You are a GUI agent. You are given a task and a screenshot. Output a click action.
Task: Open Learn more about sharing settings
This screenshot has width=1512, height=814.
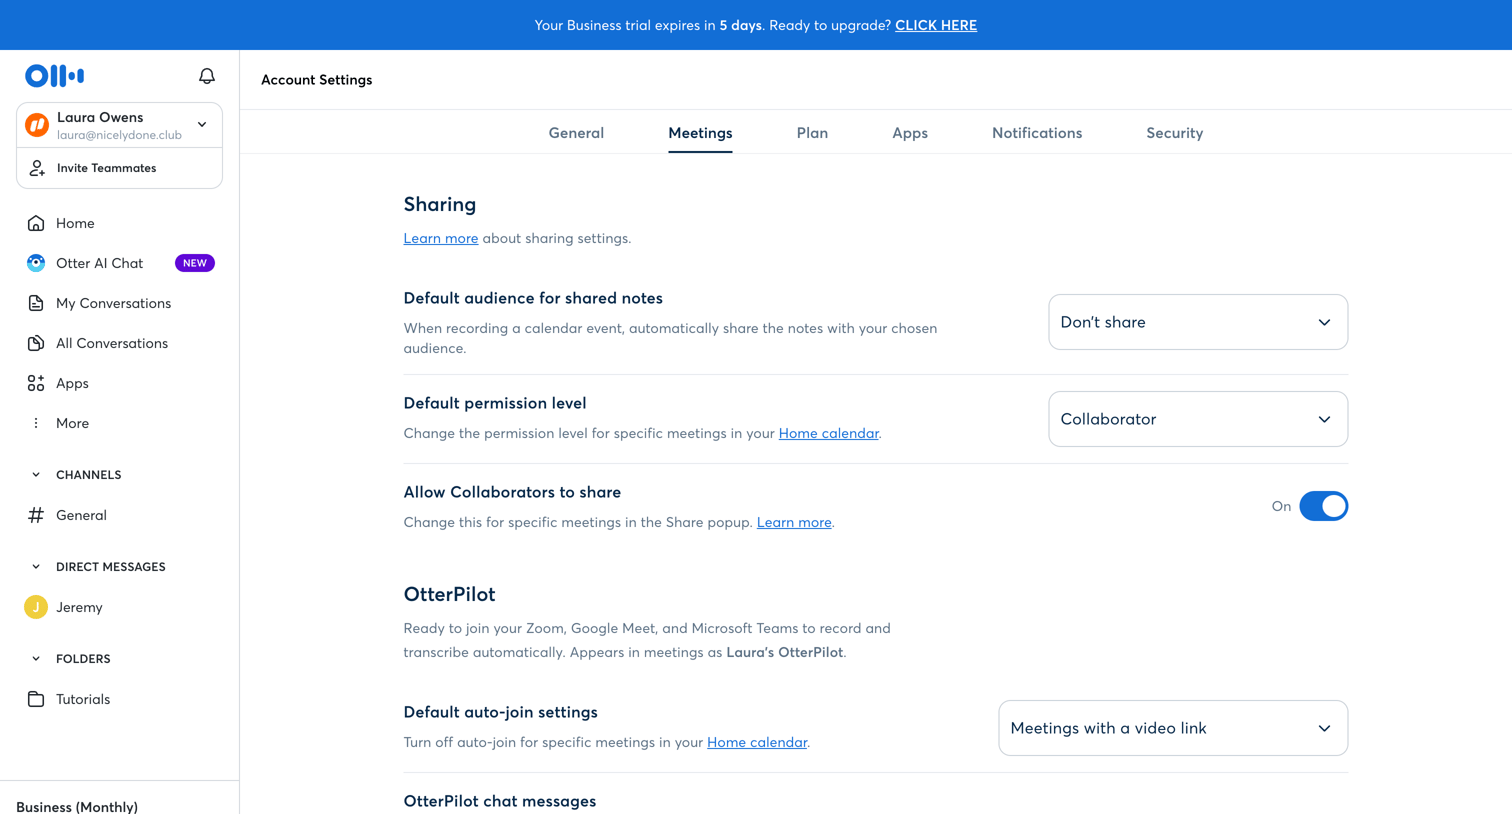click(x=441, y=238)
